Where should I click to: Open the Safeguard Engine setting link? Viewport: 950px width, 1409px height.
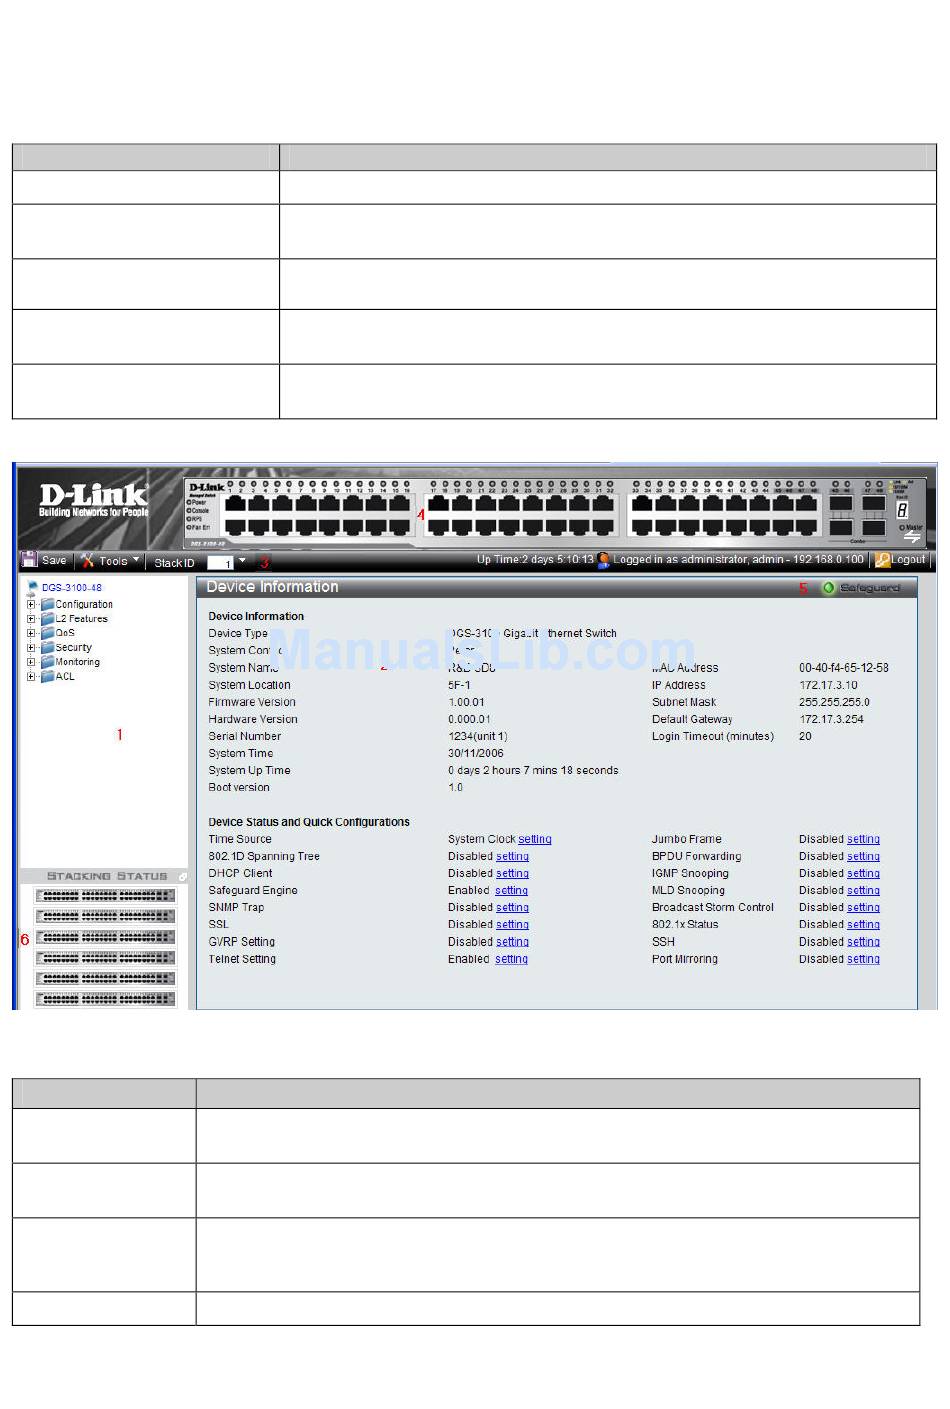coord(511,891)
